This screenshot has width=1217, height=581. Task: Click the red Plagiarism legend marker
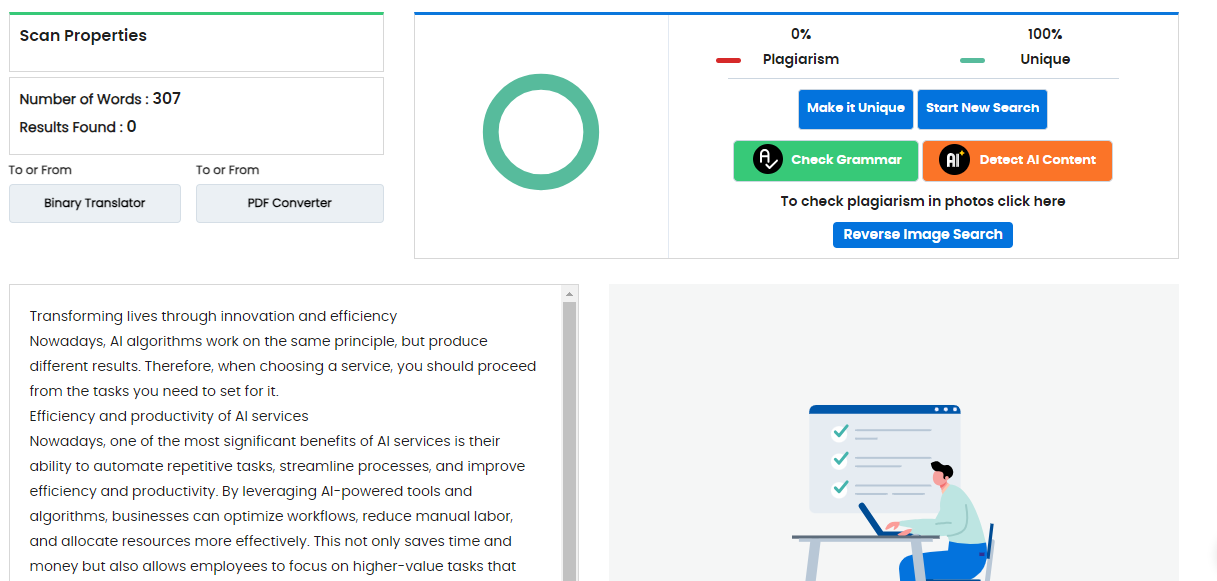(x=728, y=60)
